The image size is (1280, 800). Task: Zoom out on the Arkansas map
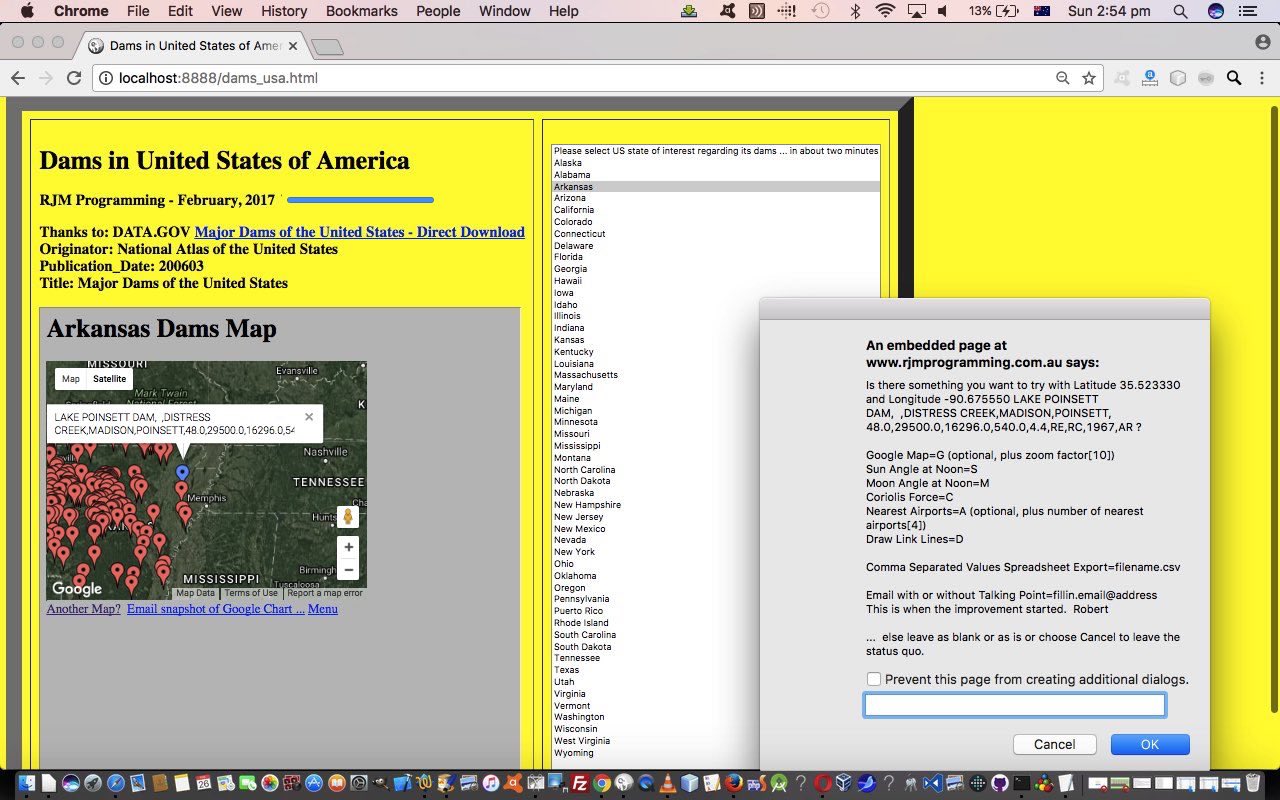[348, 570]
